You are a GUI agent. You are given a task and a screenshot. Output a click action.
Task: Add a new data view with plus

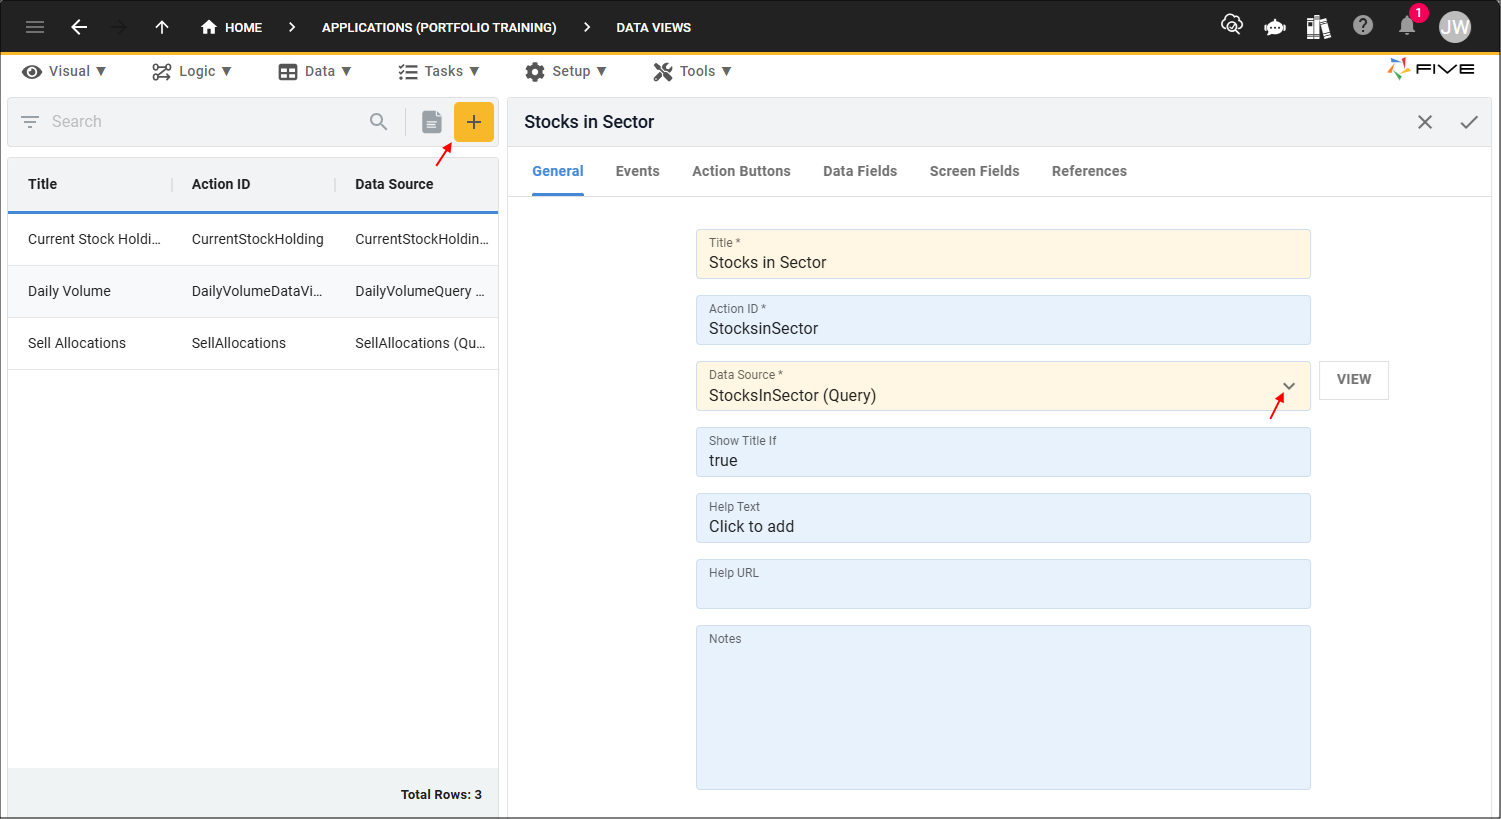click(x=474, y=122)
